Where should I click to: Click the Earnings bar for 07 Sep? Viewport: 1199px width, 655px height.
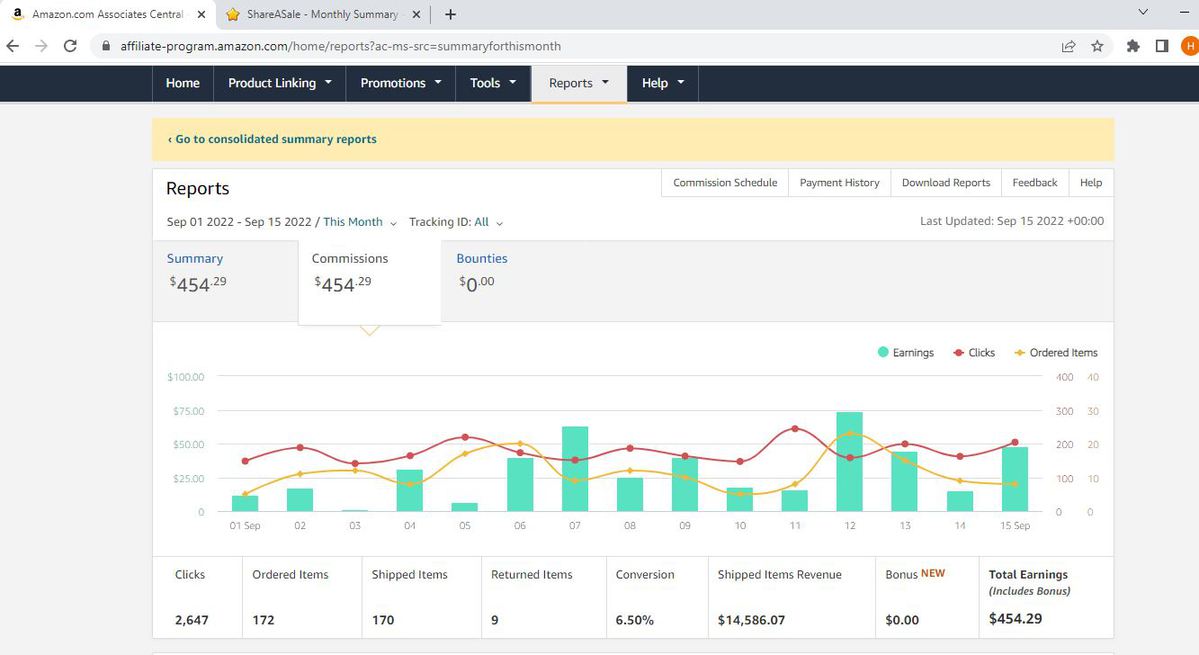coord(575,469)
